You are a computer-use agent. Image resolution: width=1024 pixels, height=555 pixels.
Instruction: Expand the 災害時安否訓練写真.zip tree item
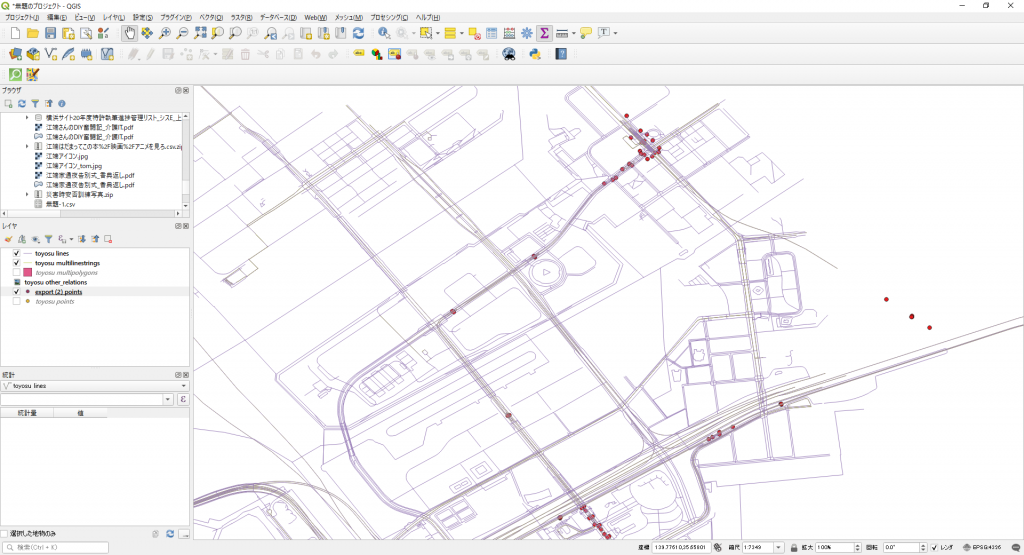(x=27, y=194)
